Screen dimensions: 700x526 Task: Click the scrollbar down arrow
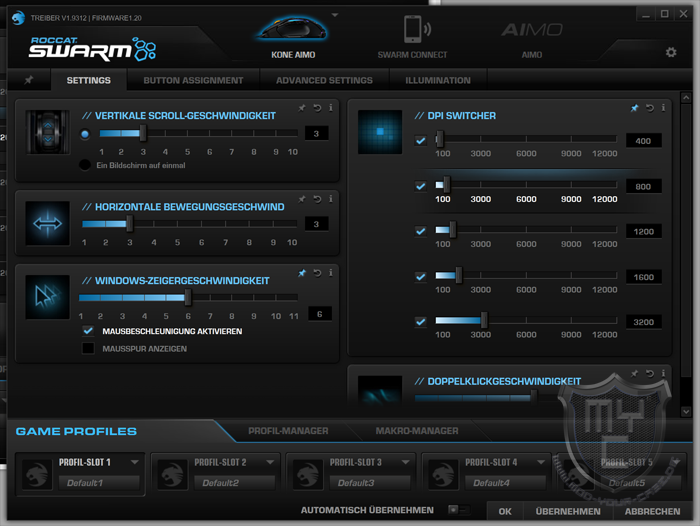(686, 412)
